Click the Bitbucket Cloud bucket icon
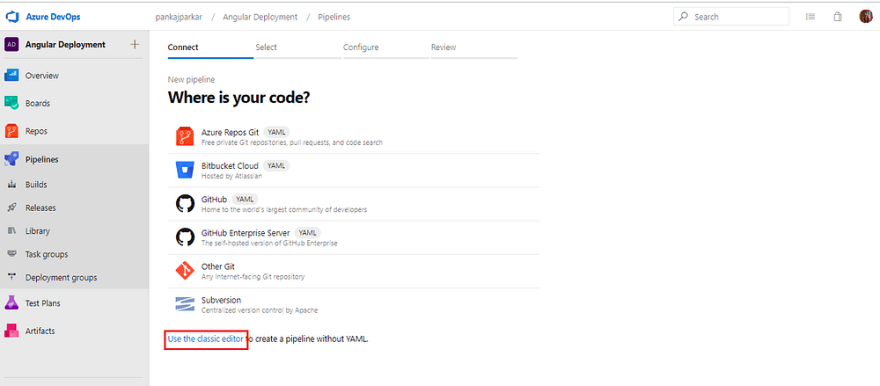Viewport: 880px width, 386px height. 185,170
